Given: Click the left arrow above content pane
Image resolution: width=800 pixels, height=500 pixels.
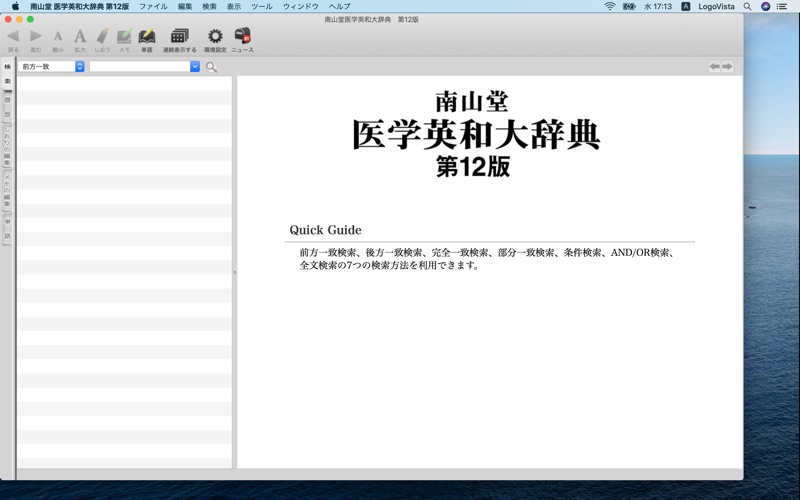Looking at the screenshot, I should point(715,66).
